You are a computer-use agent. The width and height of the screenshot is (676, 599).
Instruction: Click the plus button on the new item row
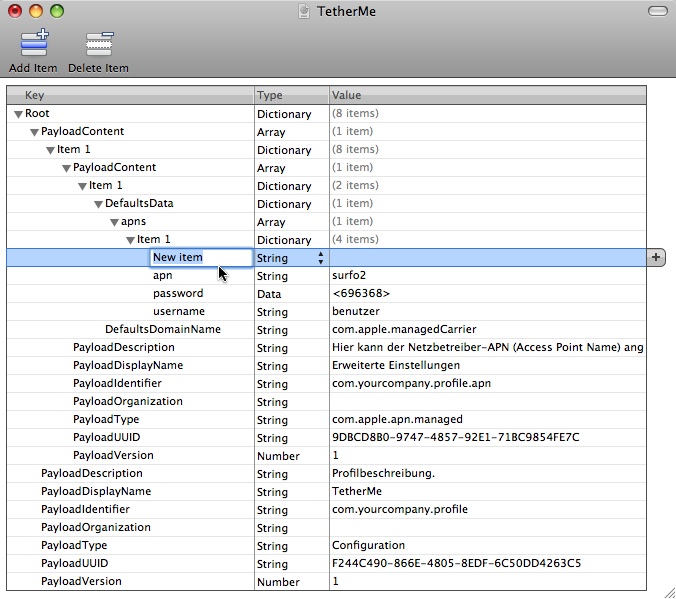(x=657, y=257)
